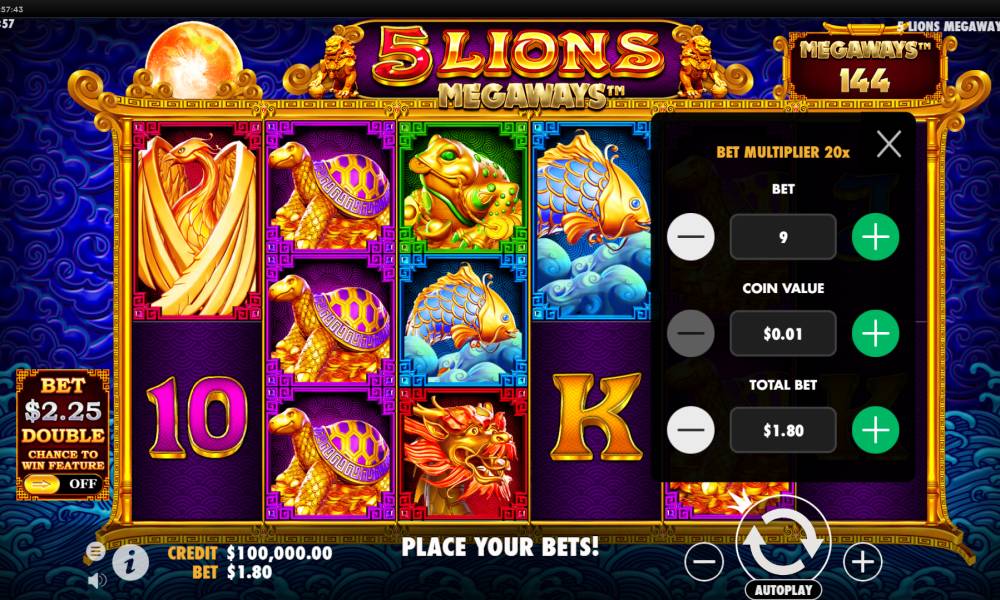1000x600 pixels.
Task: Select the total bet field showing $1.80
Action: (783, 430)
